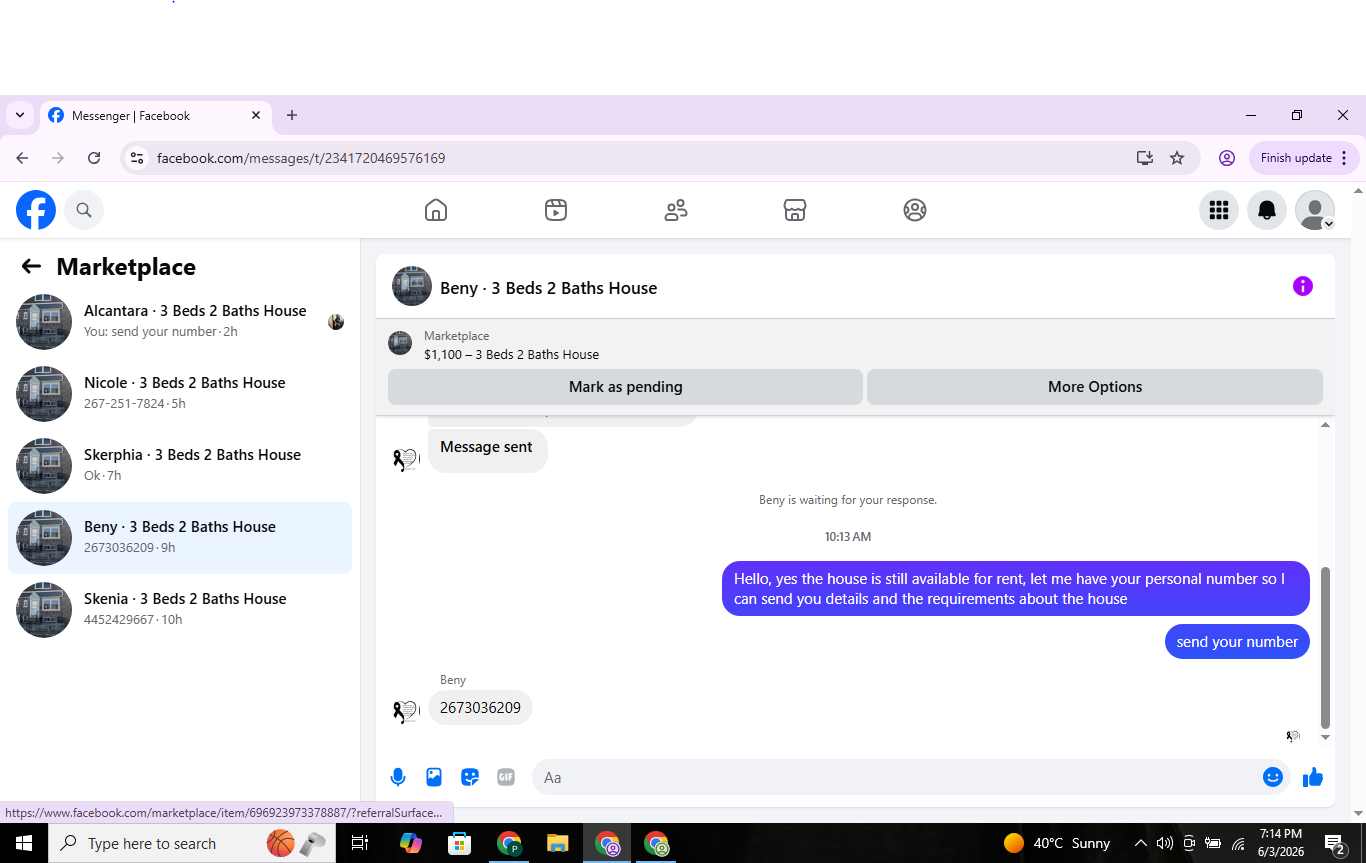Attach a photo with the image icon

pos(434,777)
